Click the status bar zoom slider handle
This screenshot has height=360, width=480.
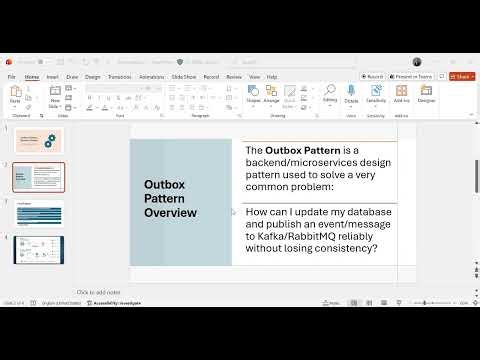click(x=424, y=303)
